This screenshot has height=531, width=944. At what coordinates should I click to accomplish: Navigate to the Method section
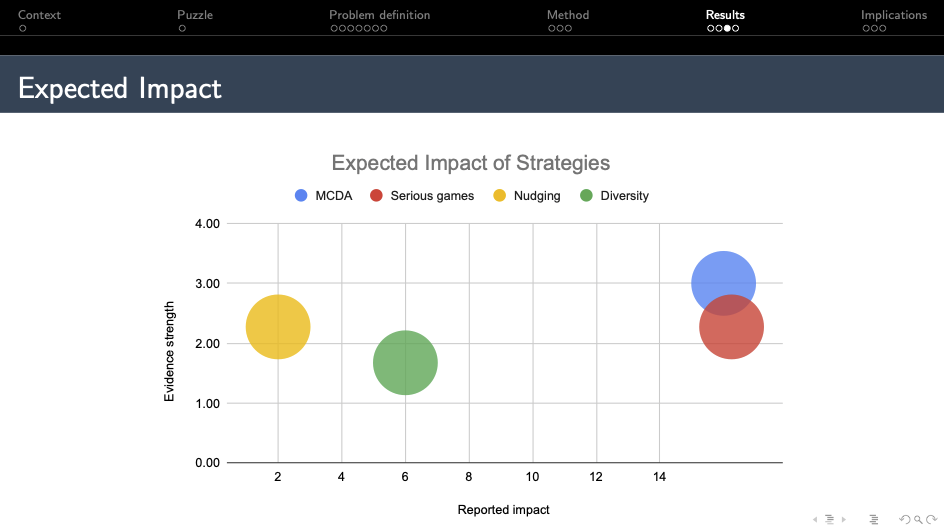coord(568,14)
